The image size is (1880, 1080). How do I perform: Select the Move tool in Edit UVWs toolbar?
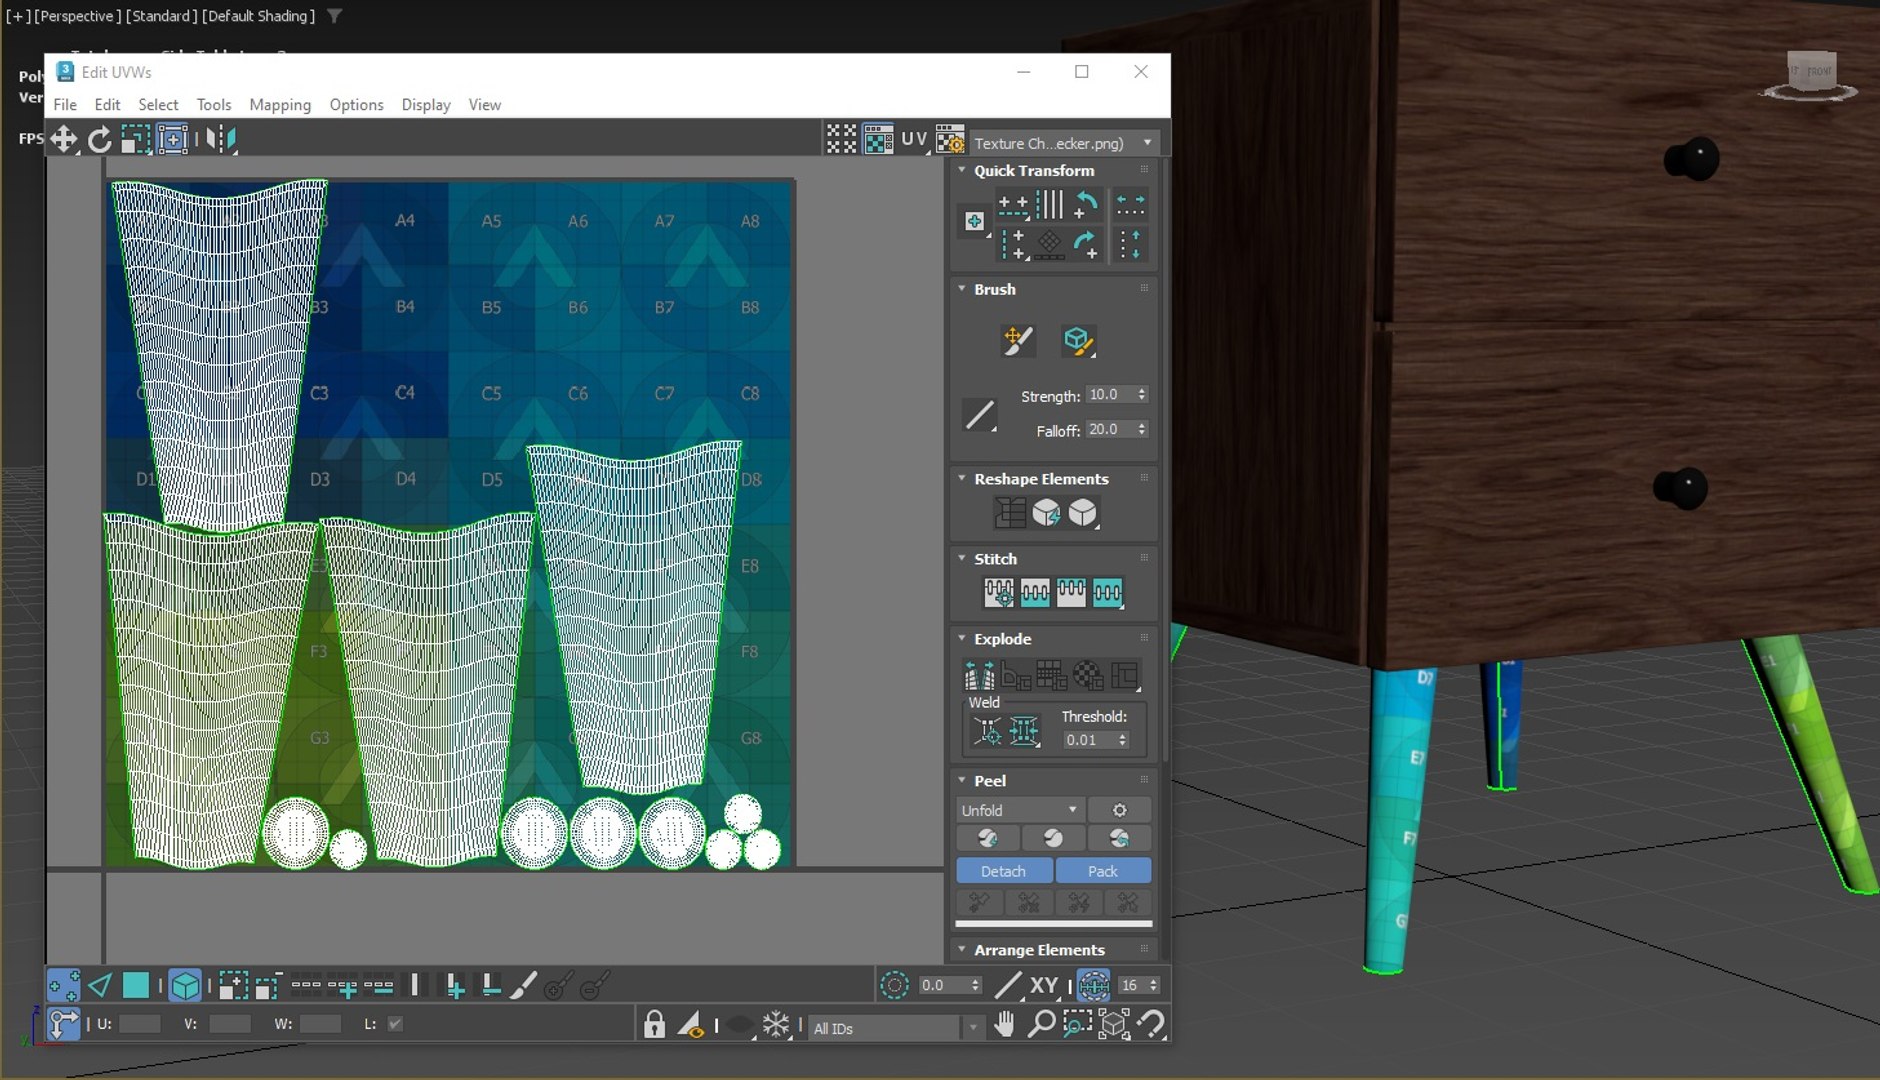(x=63, y=139)
